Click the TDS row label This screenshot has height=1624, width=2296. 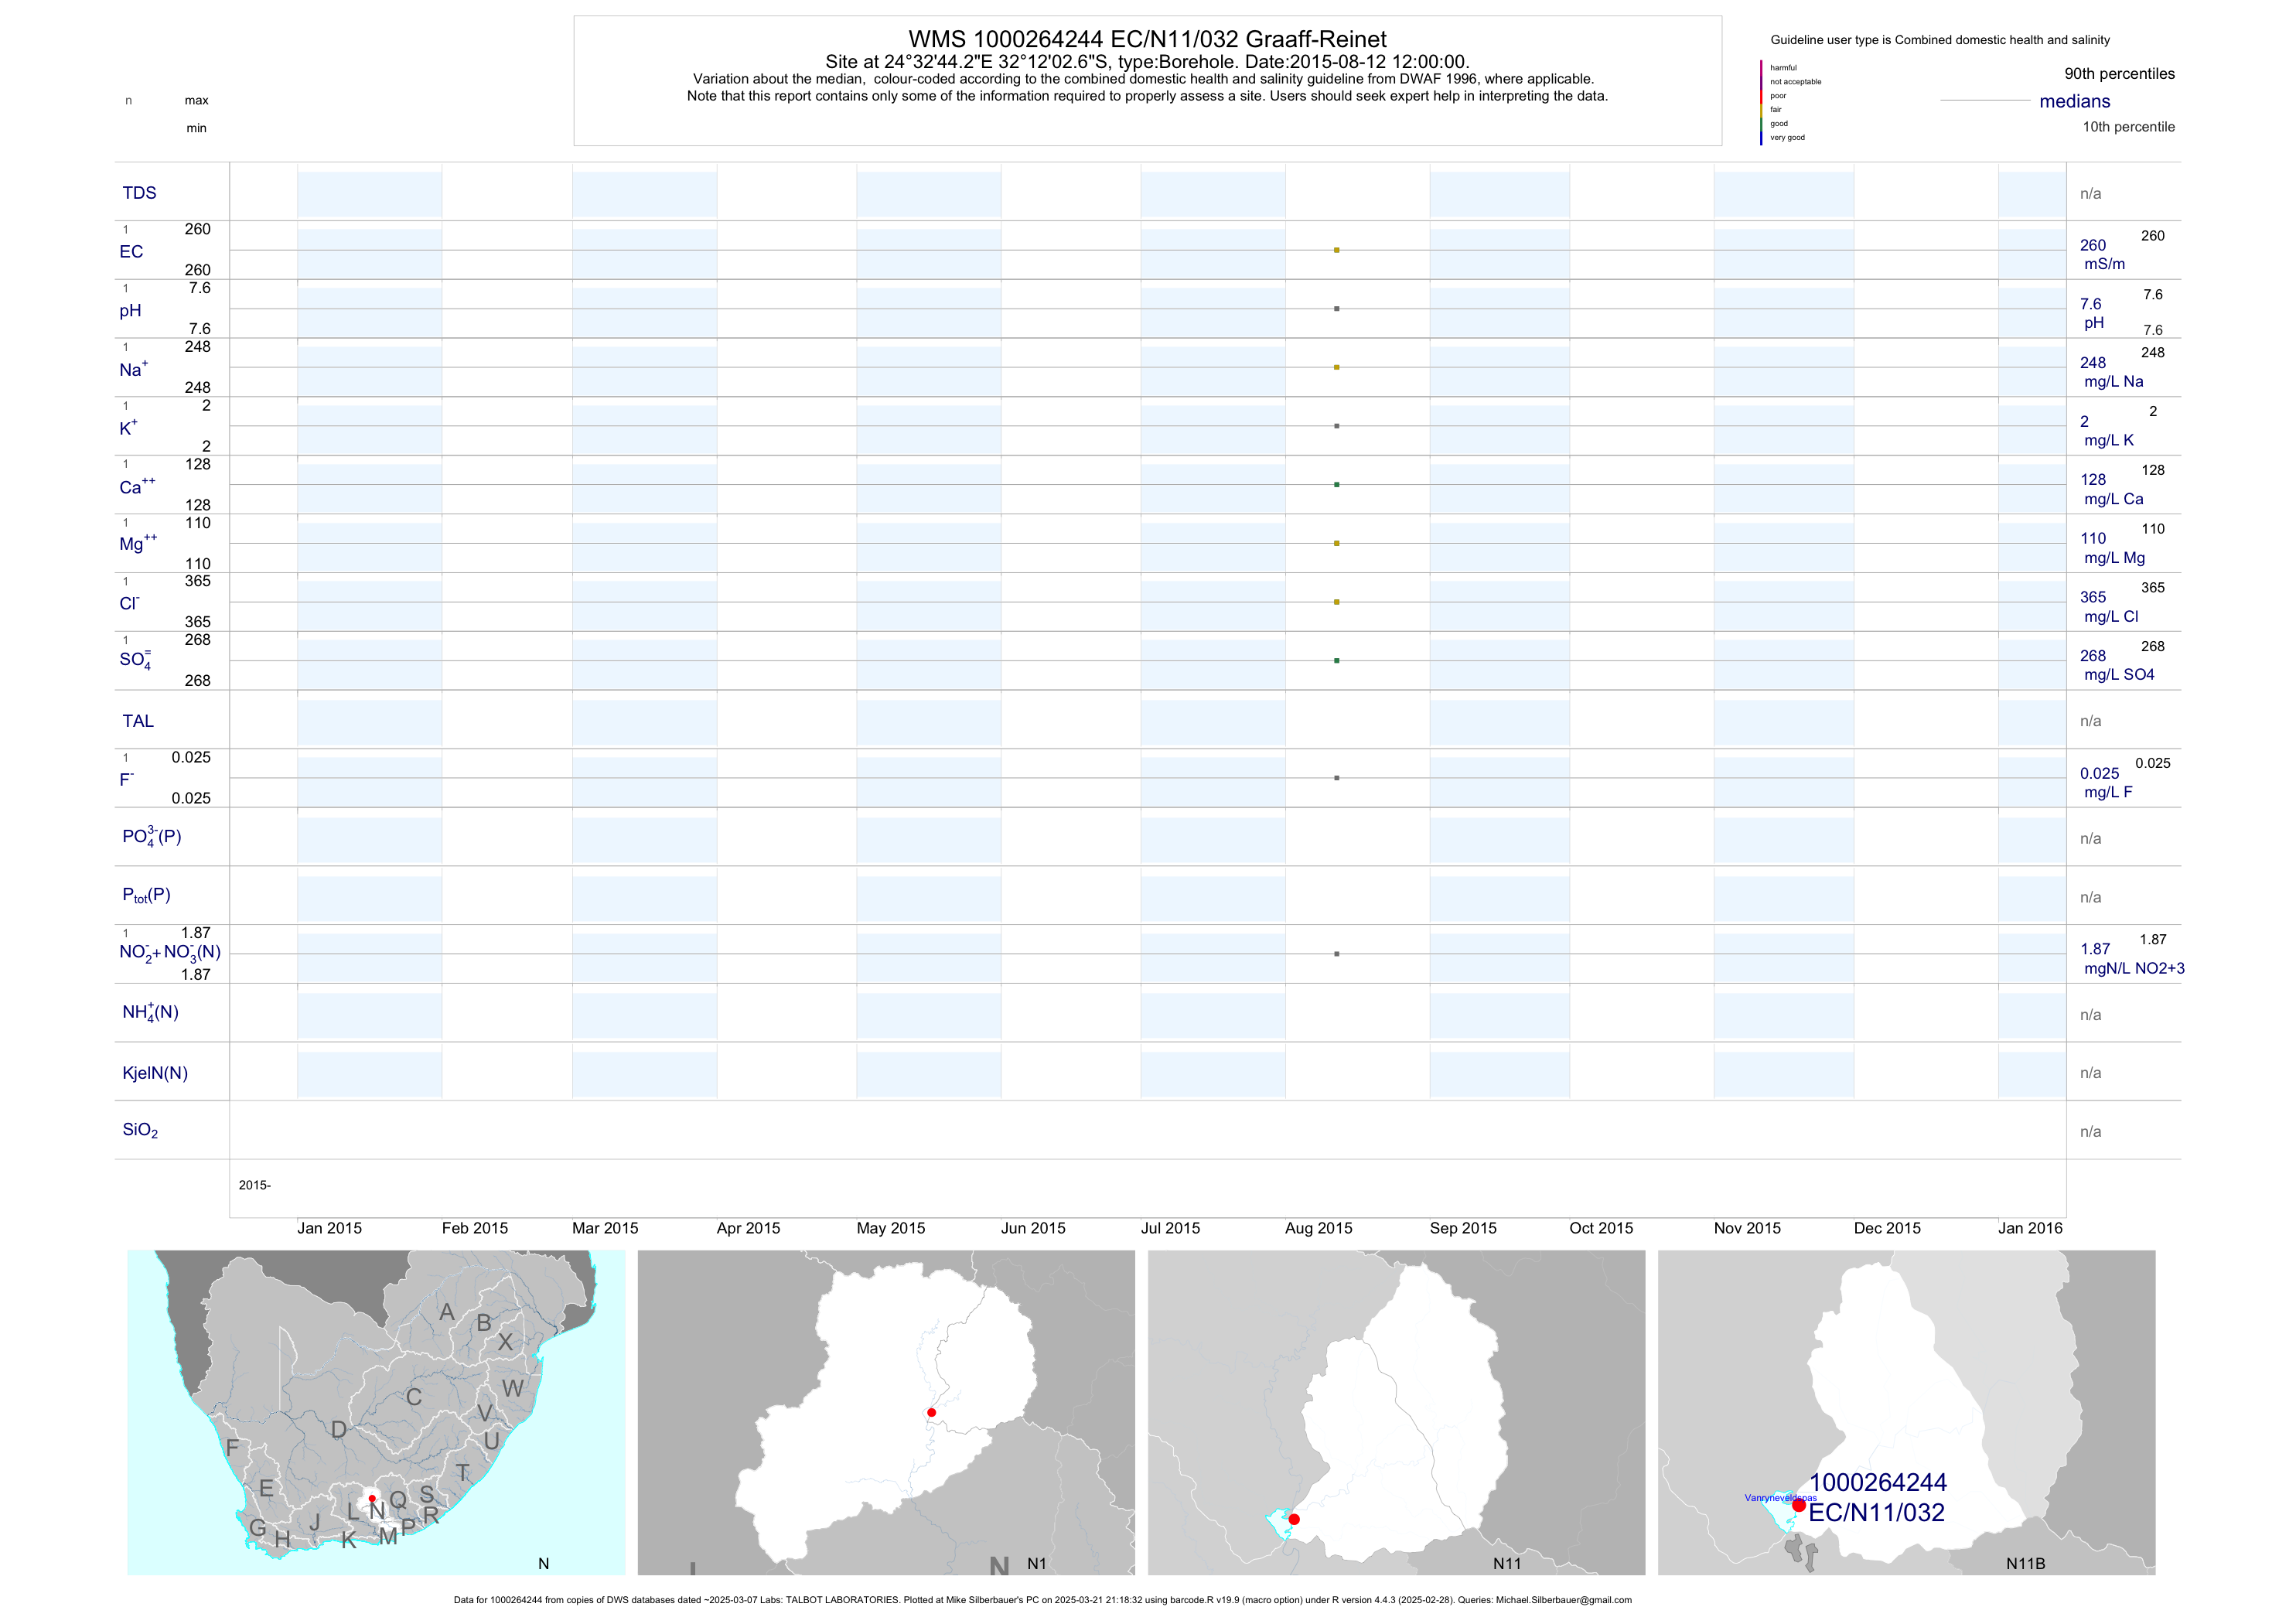(x=139, y=193)
